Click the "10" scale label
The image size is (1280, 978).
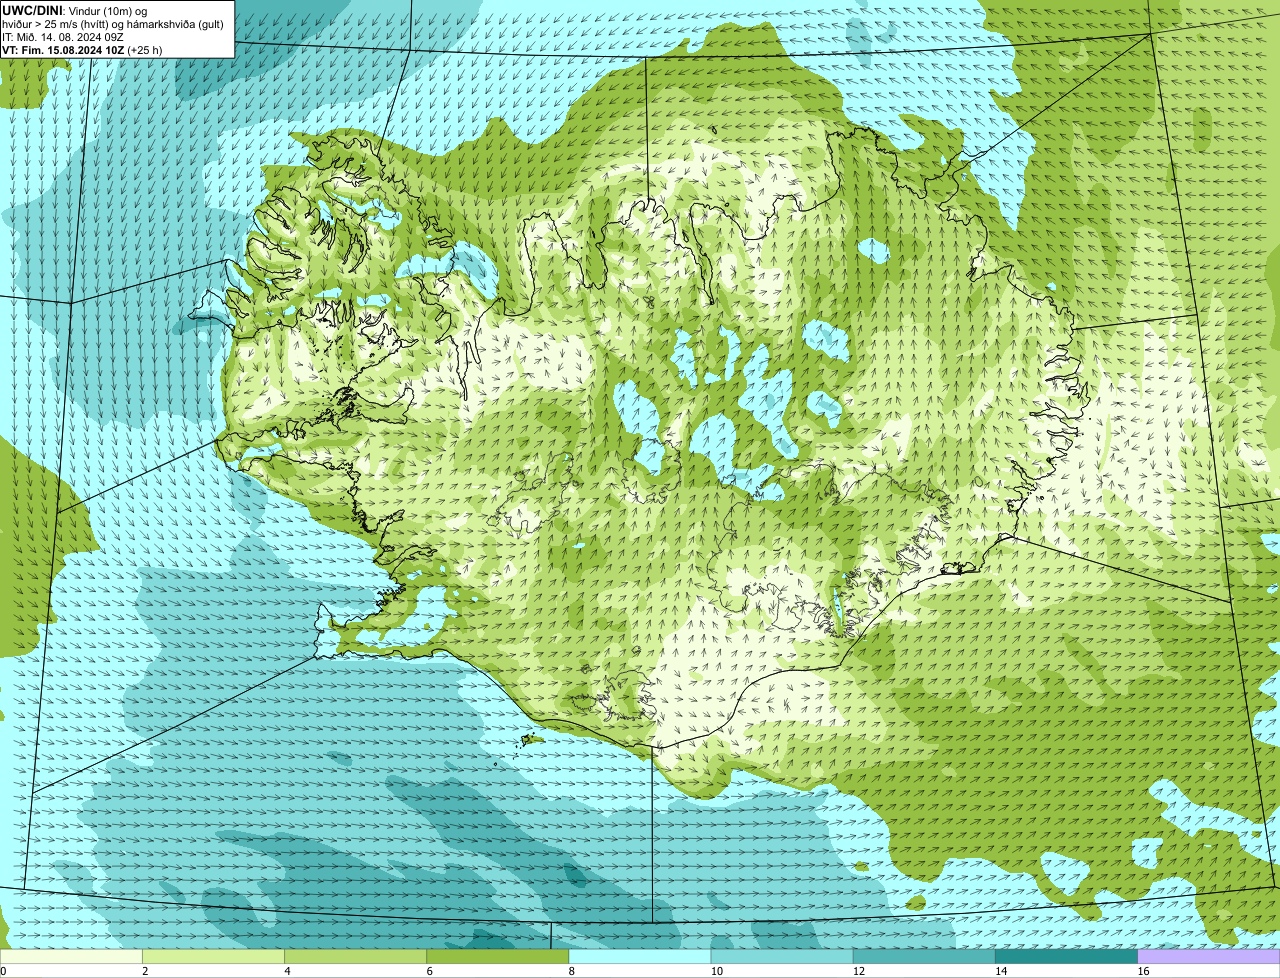tap(716, 971)
